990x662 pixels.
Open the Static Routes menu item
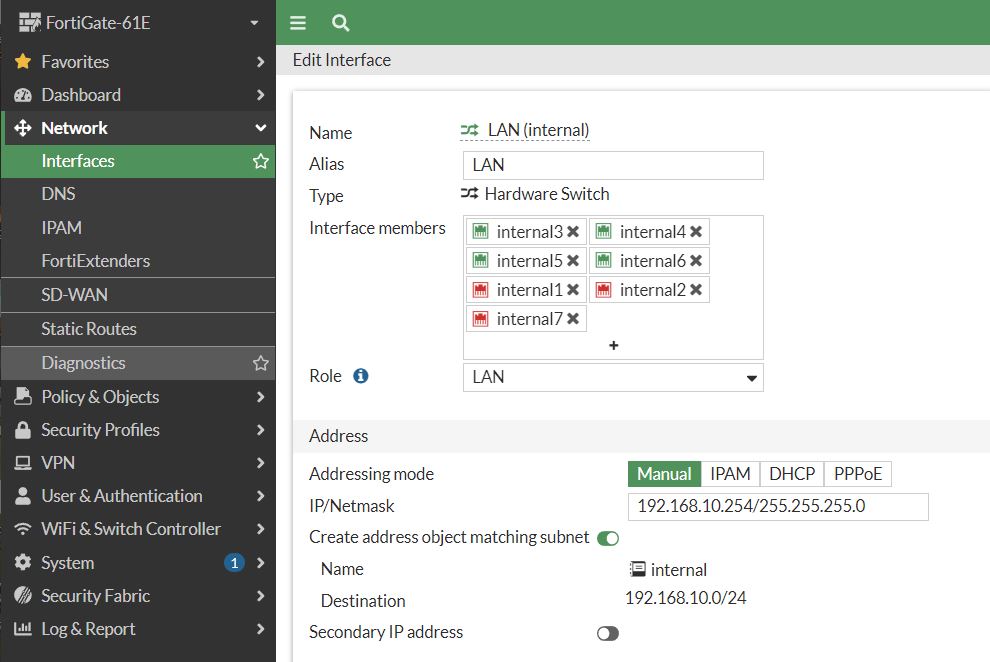pos(138,329)
